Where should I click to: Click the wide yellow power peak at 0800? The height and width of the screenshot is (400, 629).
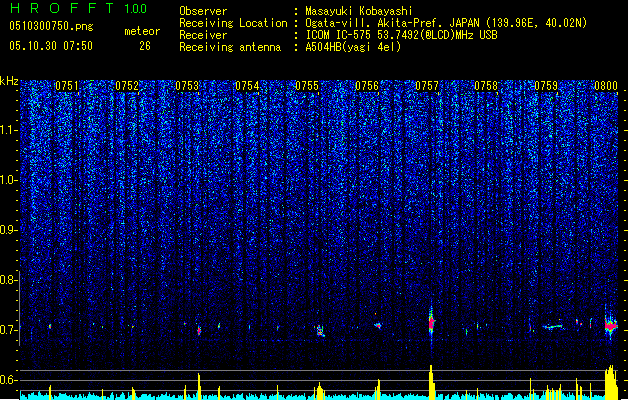pos(611,382)
